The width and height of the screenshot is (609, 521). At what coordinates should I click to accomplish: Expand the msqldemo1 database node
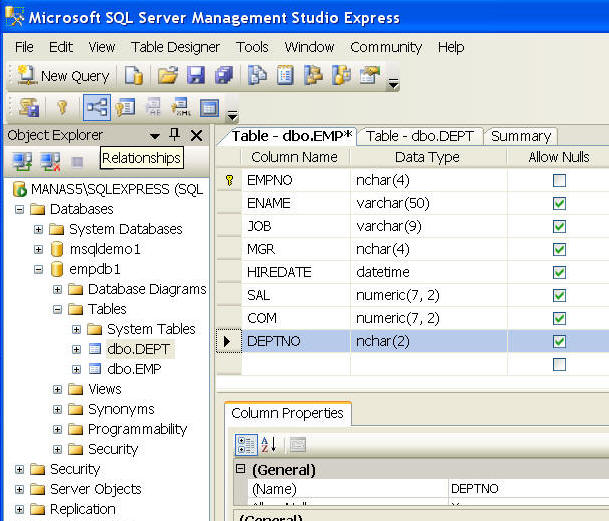click(x=38, y=249)
